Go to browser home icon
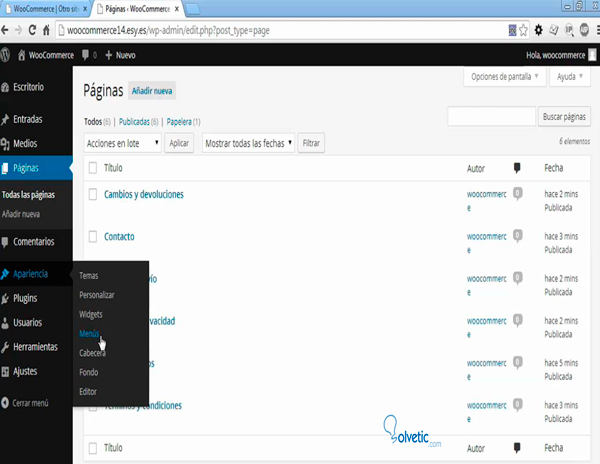This screenshot has width=600, height=464. point(46,30)
